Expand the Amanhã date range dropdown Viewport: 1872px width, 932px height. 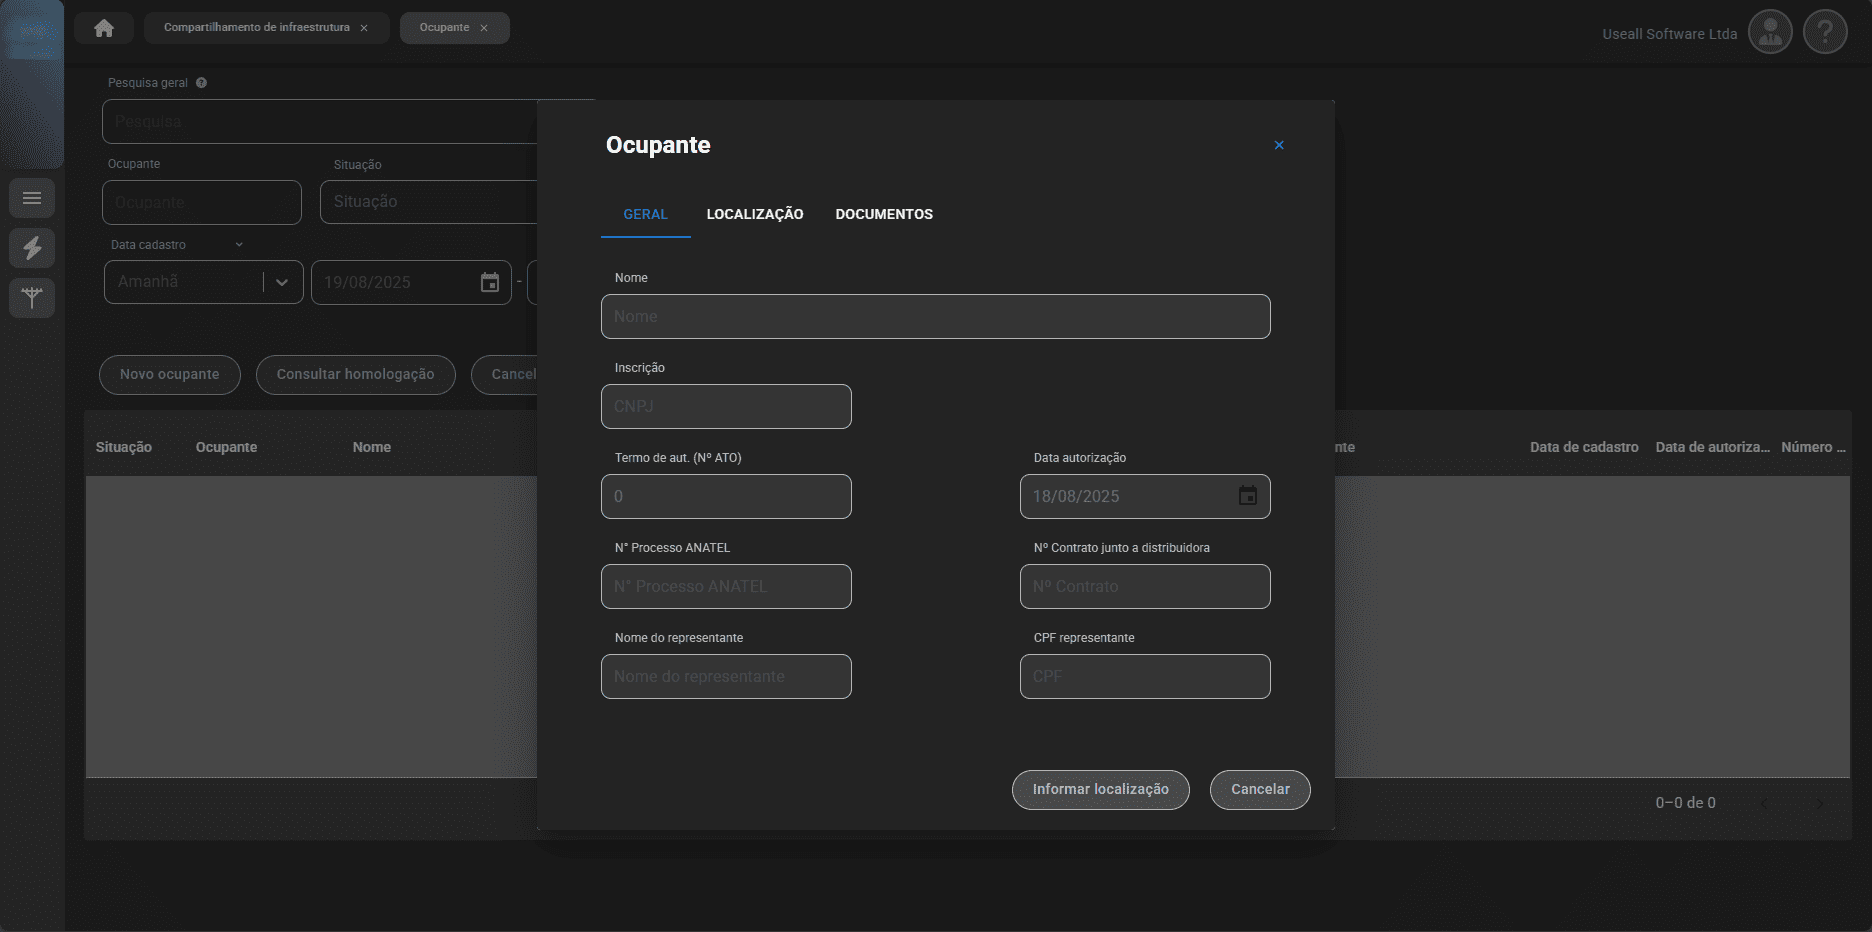point(282,282)
